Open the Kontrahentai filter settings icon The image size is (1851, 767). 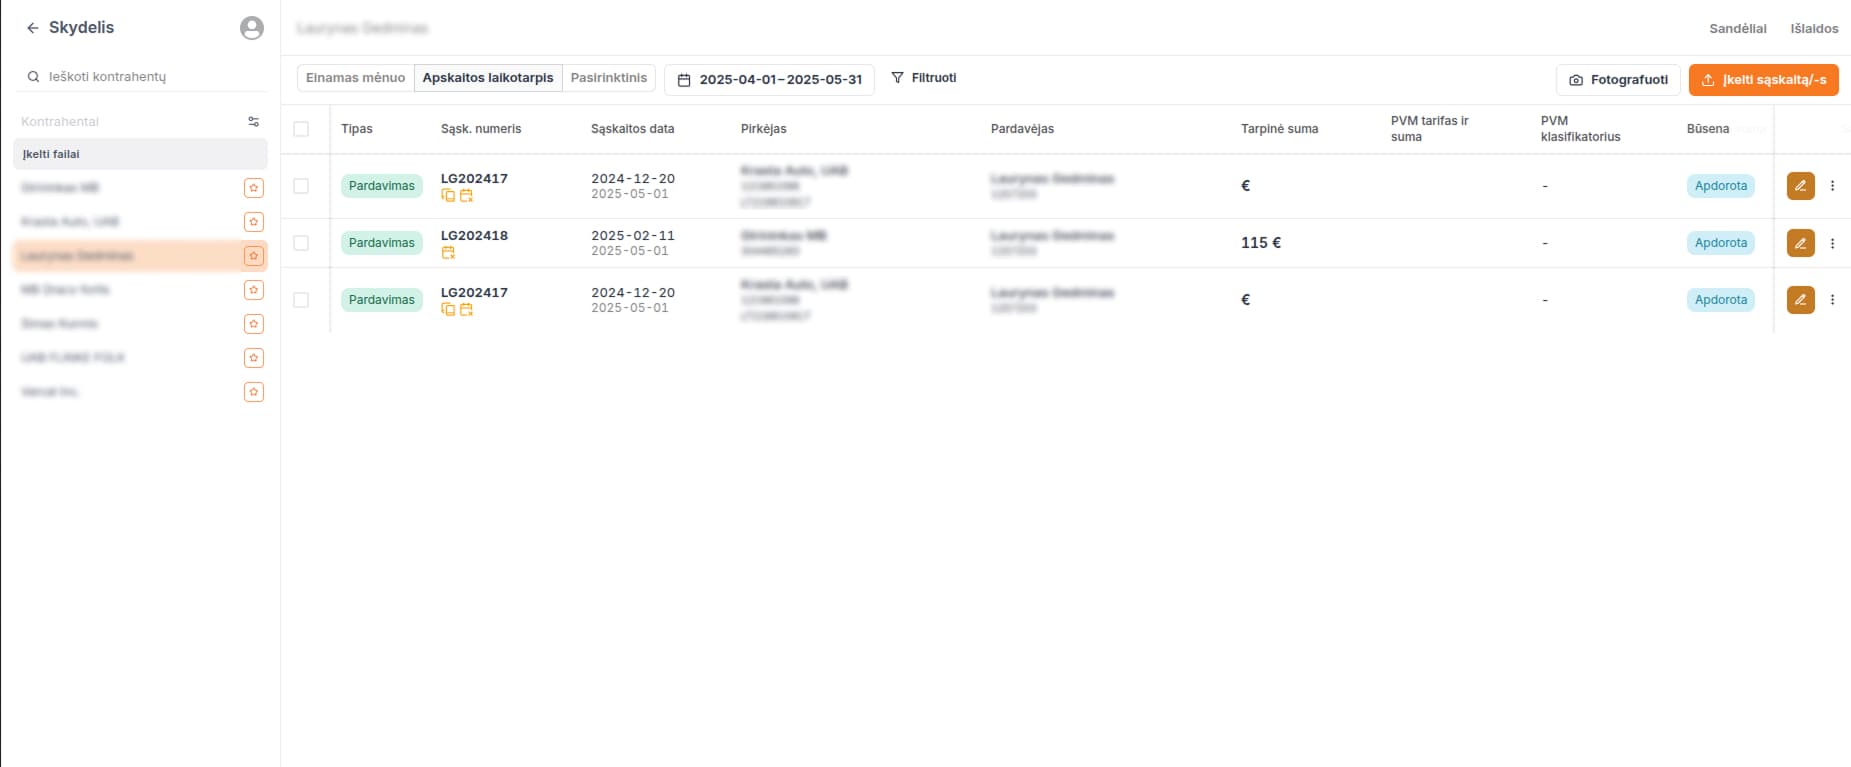(254, 122)
